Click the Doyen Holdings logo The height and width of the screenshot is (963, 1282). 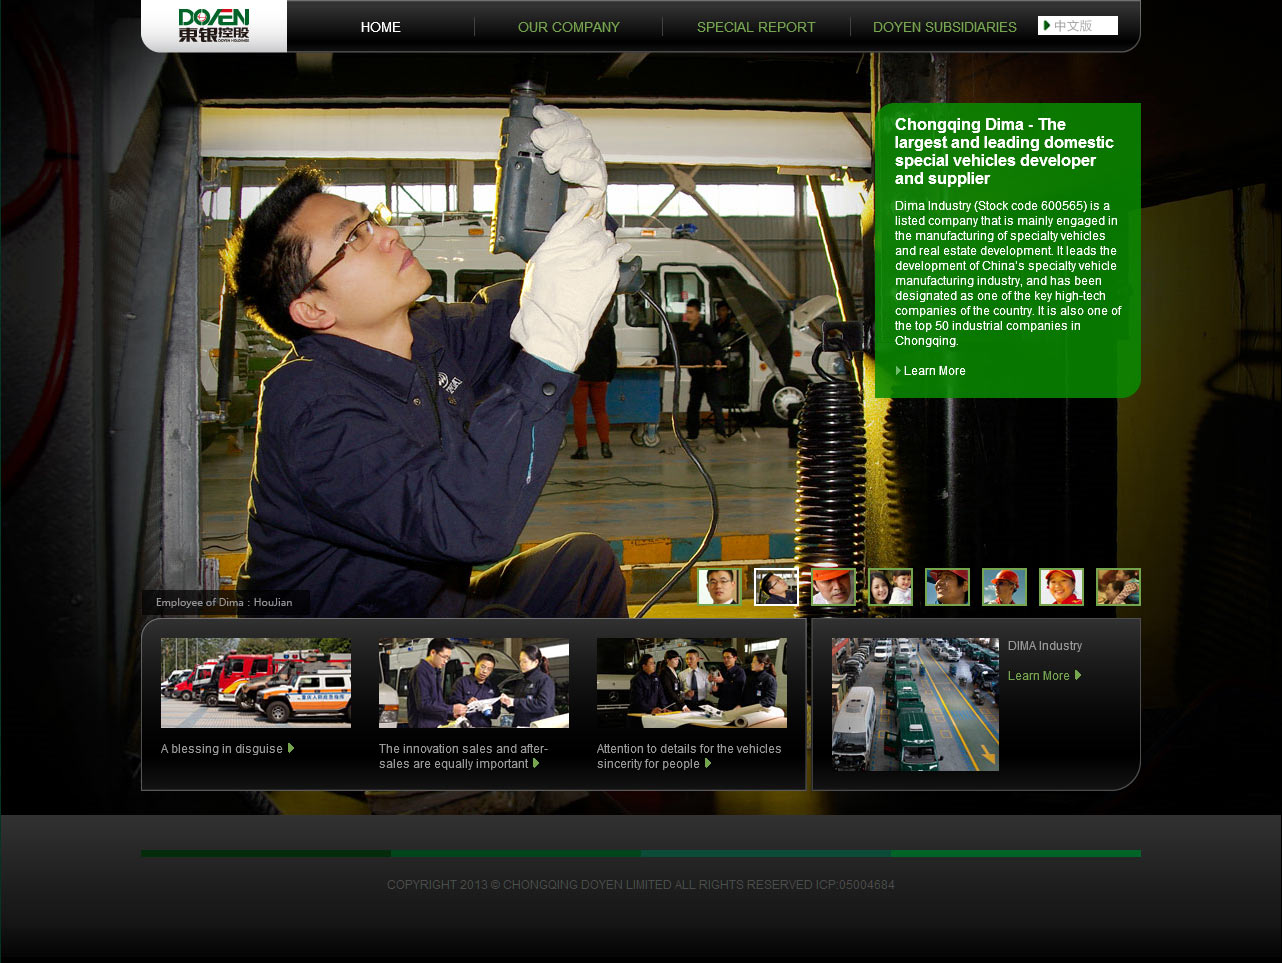click(214, 25)
